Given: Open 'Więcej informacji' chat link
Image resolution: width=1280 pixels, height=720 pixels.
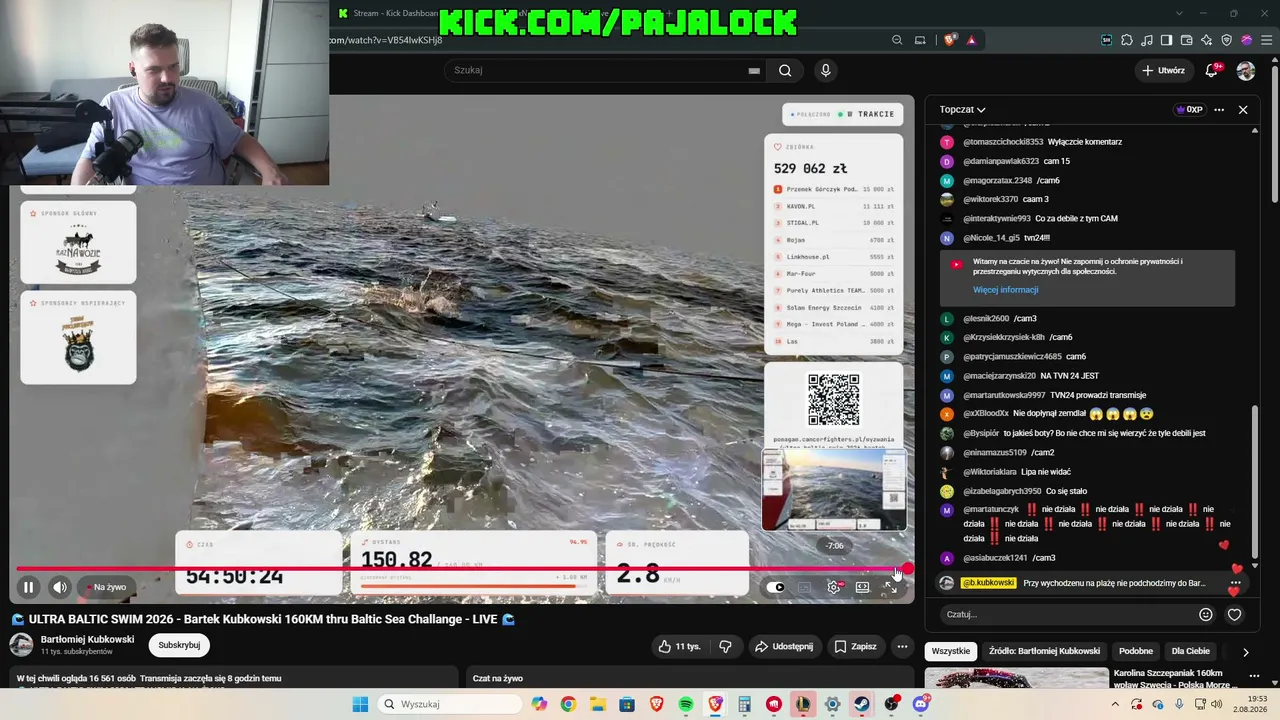Looking at the screenshot, I should tap(1005, 290).
